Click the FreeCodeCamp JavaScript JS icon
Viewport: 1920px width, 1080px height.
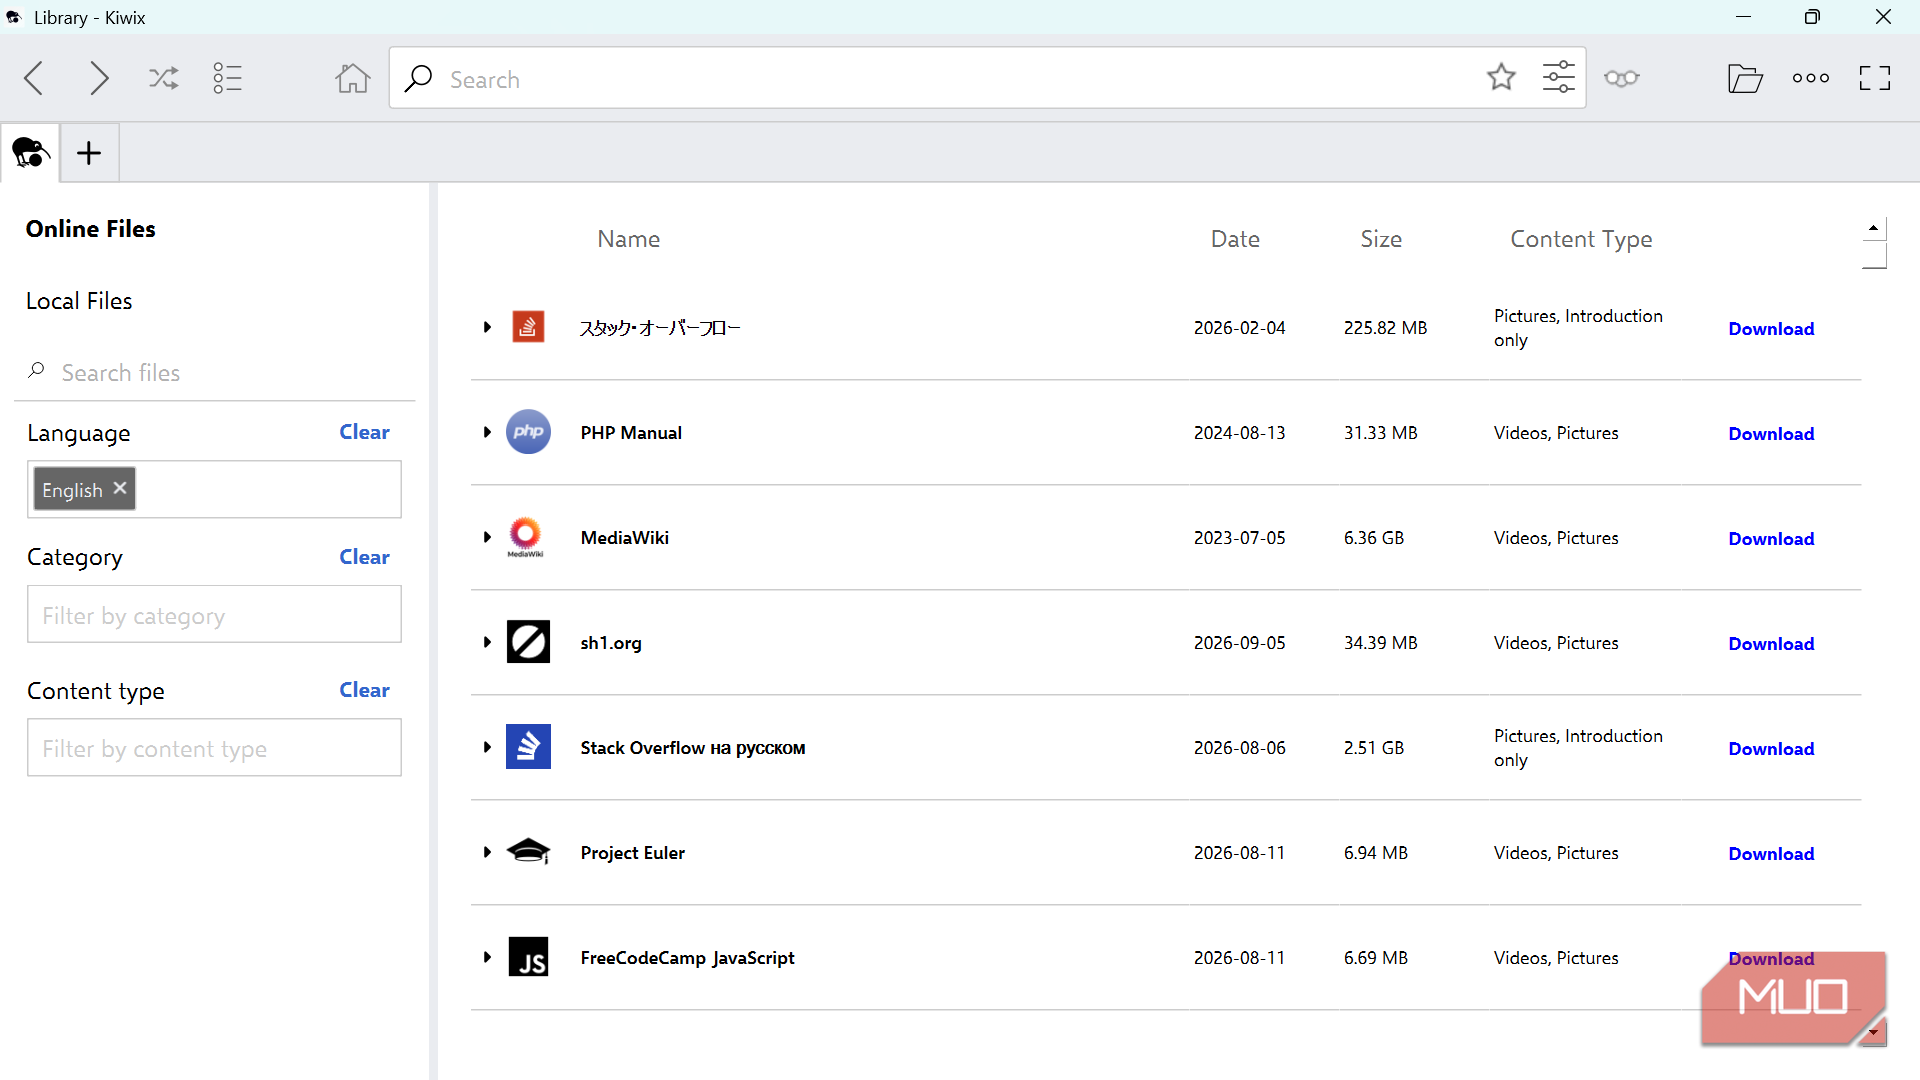[x=528, y=957]
